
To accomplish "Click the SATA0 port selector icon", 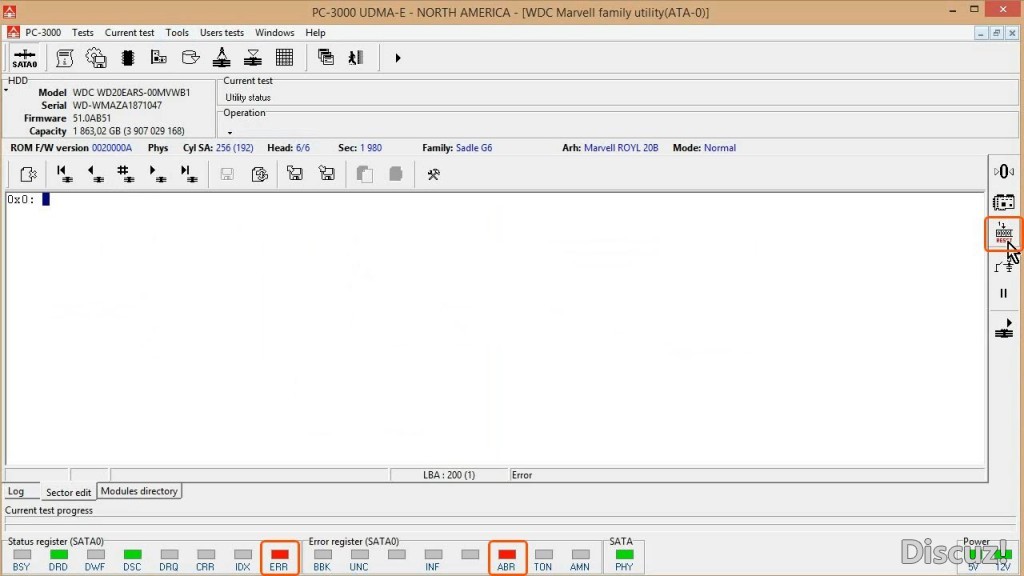I will click(25, 58).
